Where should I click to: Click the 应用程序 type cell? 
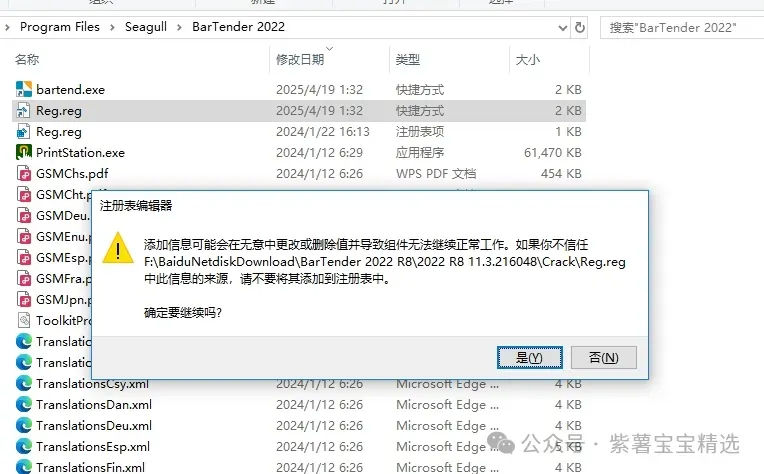point(420,152)
